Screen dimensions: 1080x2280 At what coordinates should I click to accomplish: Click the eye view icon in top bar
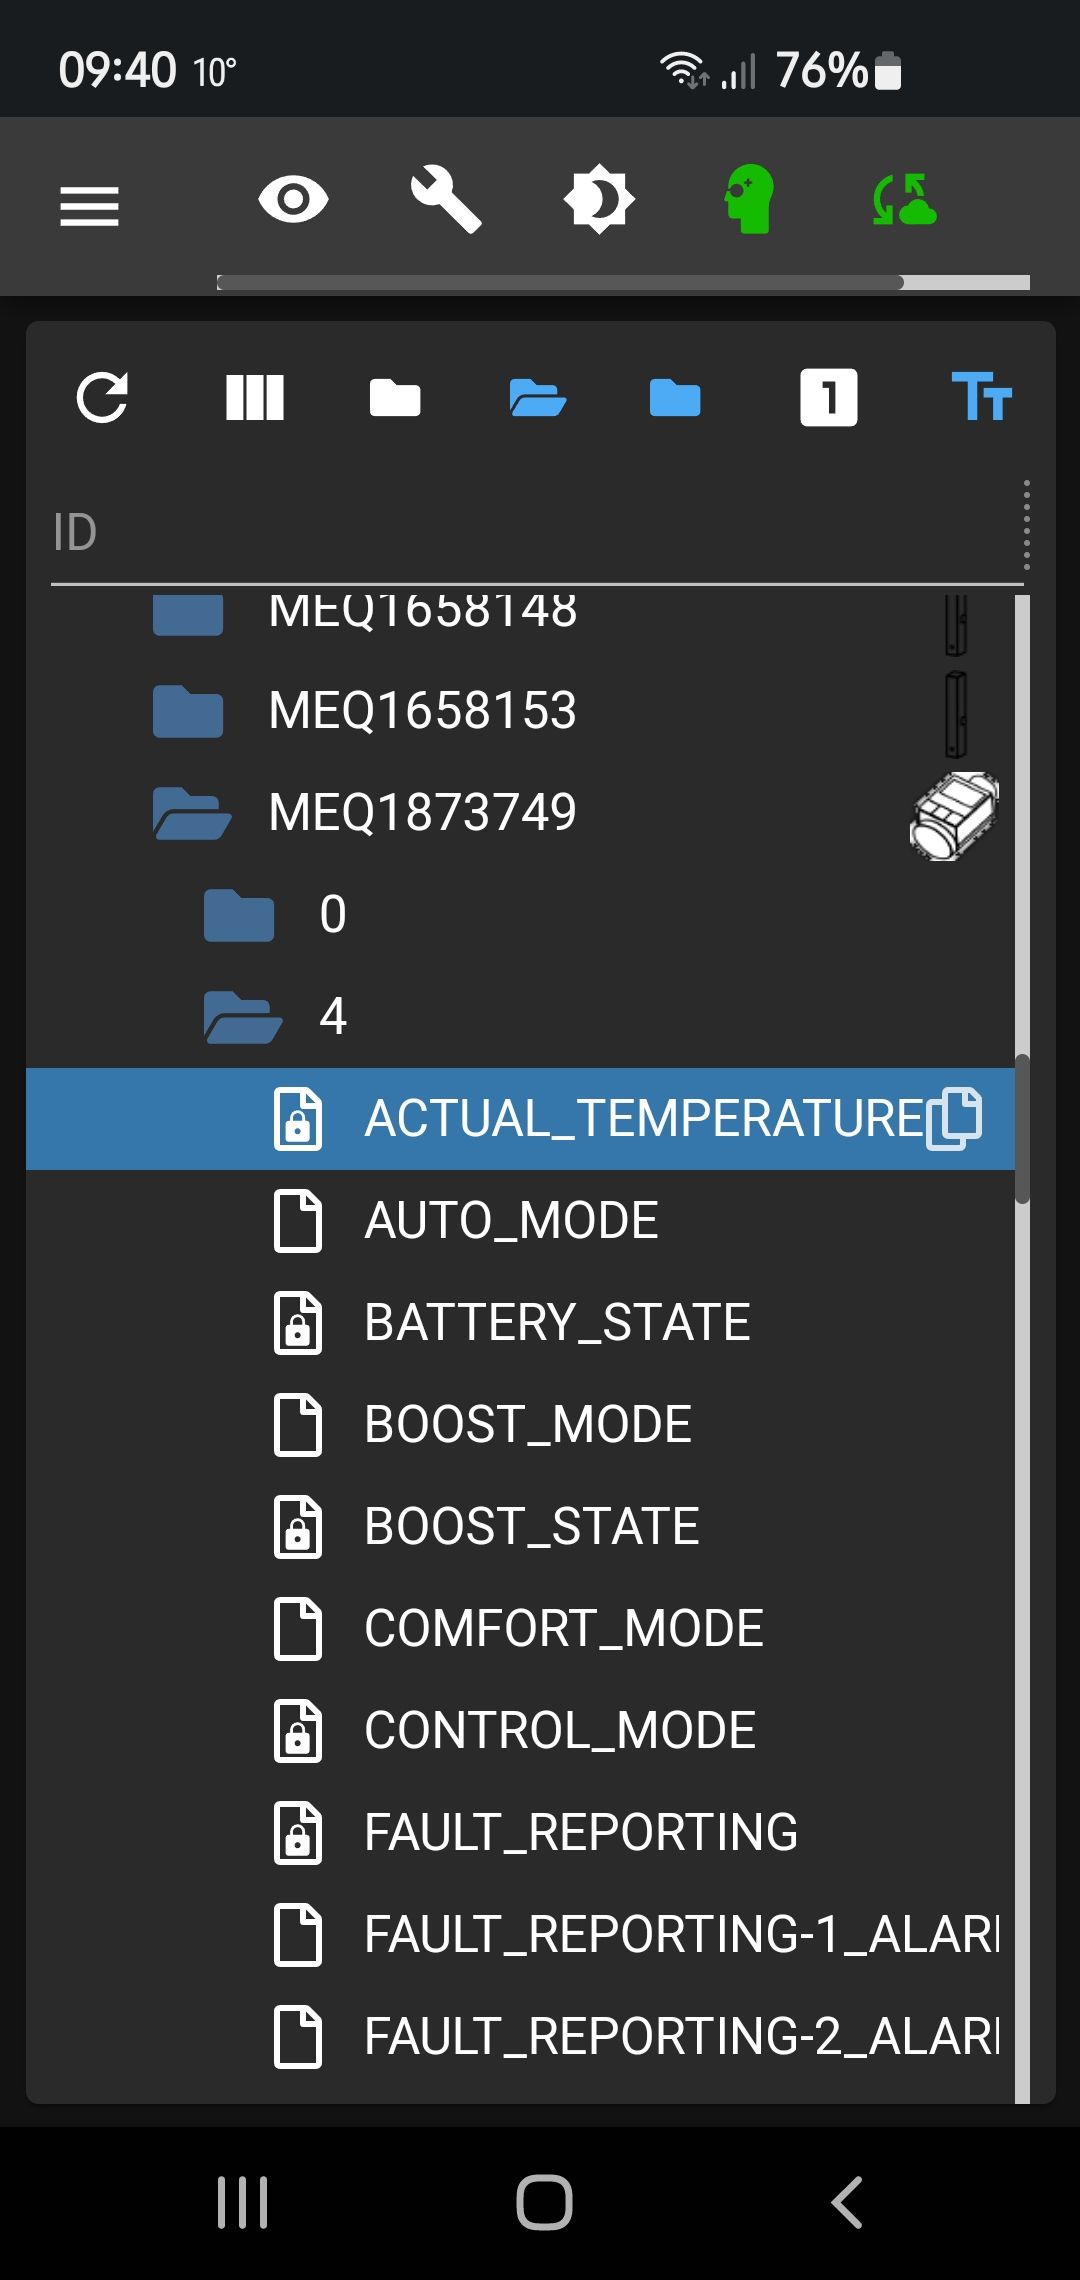click(293, 200)
